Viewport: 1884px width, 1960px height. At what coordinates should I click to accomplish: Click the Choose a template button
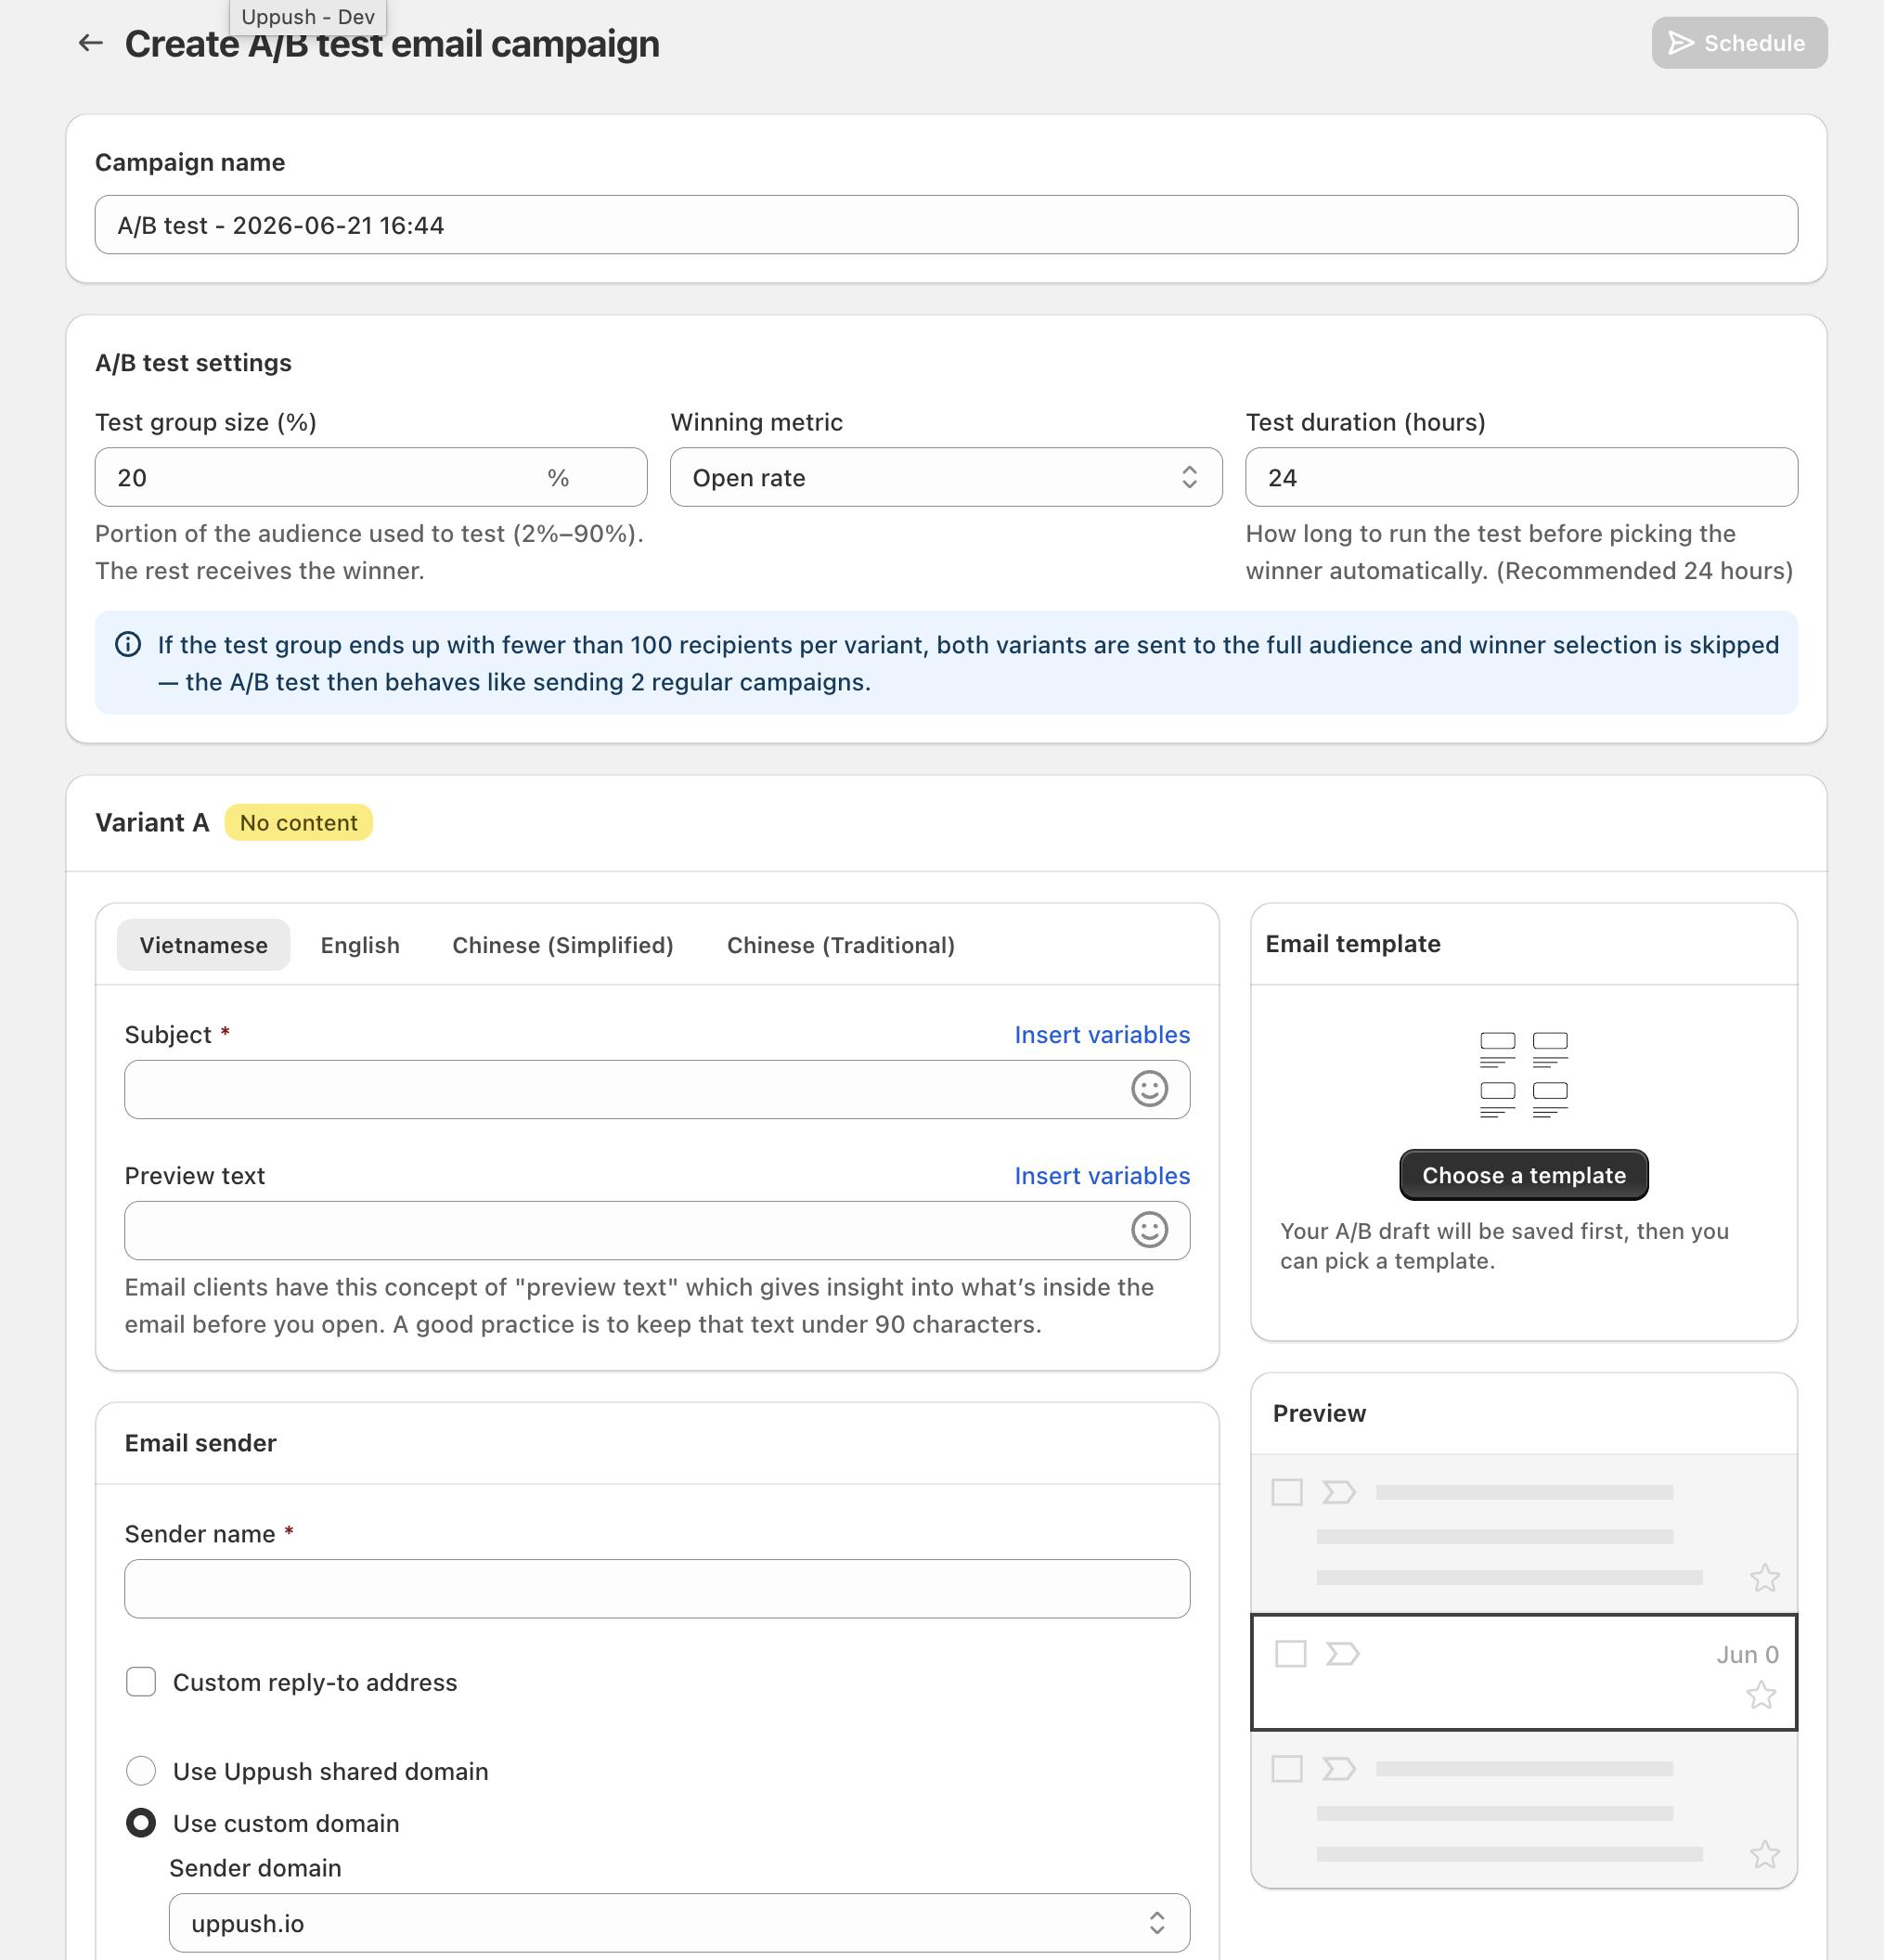point(1524,1175)
